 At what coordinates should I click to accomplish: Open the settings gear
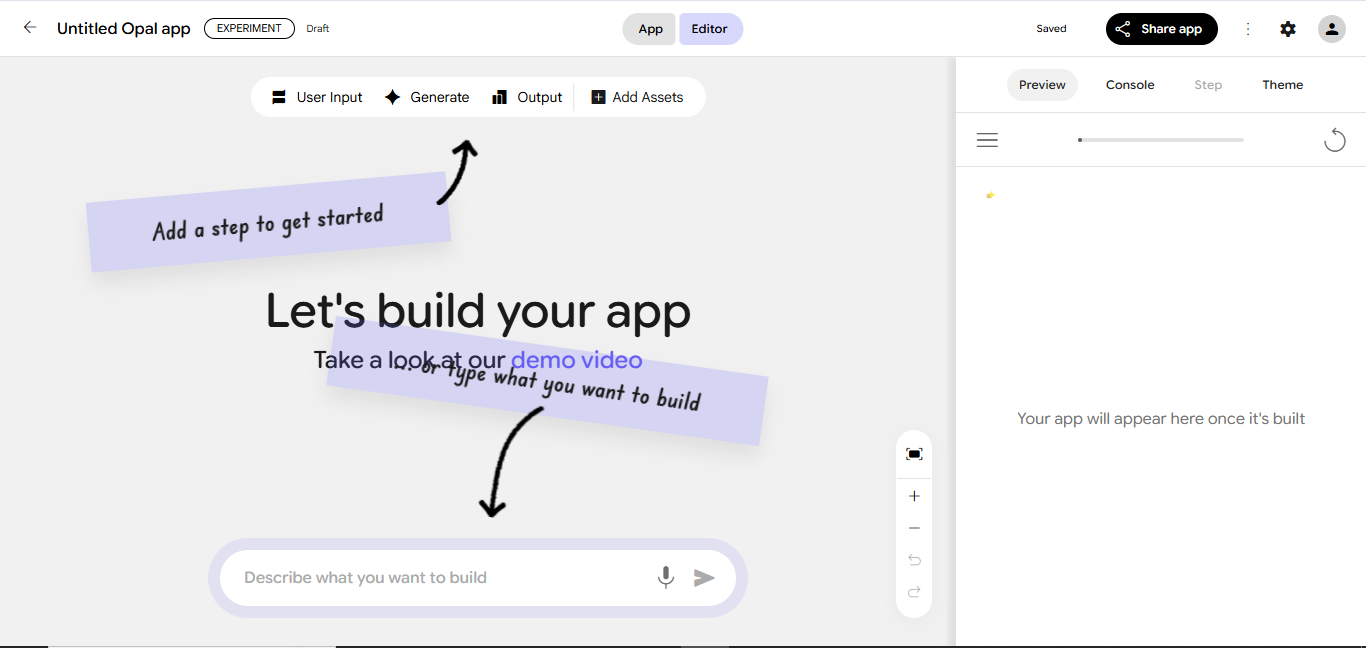click(x=1287, y=28)
